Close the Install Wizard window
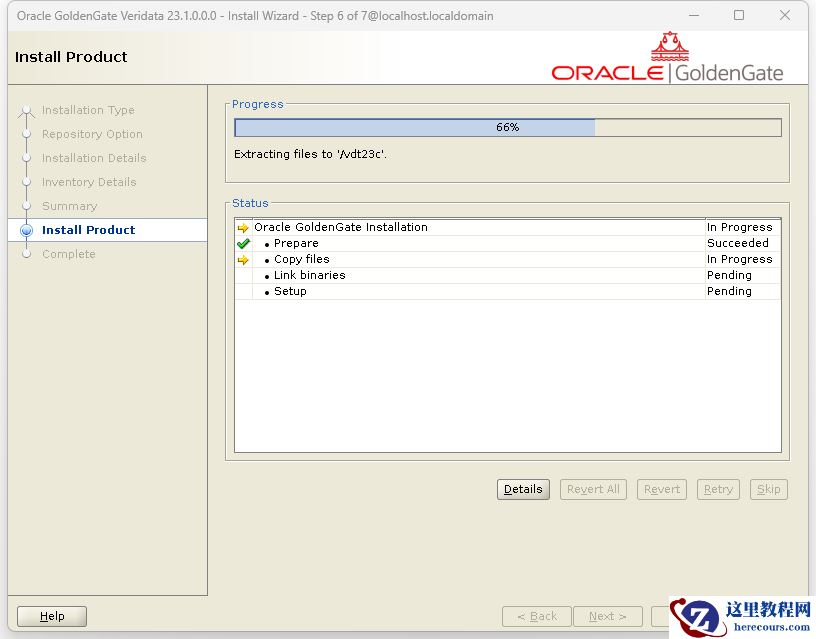Screen dimensions: 816x639 pyautogui.click(x=785, y=16)
